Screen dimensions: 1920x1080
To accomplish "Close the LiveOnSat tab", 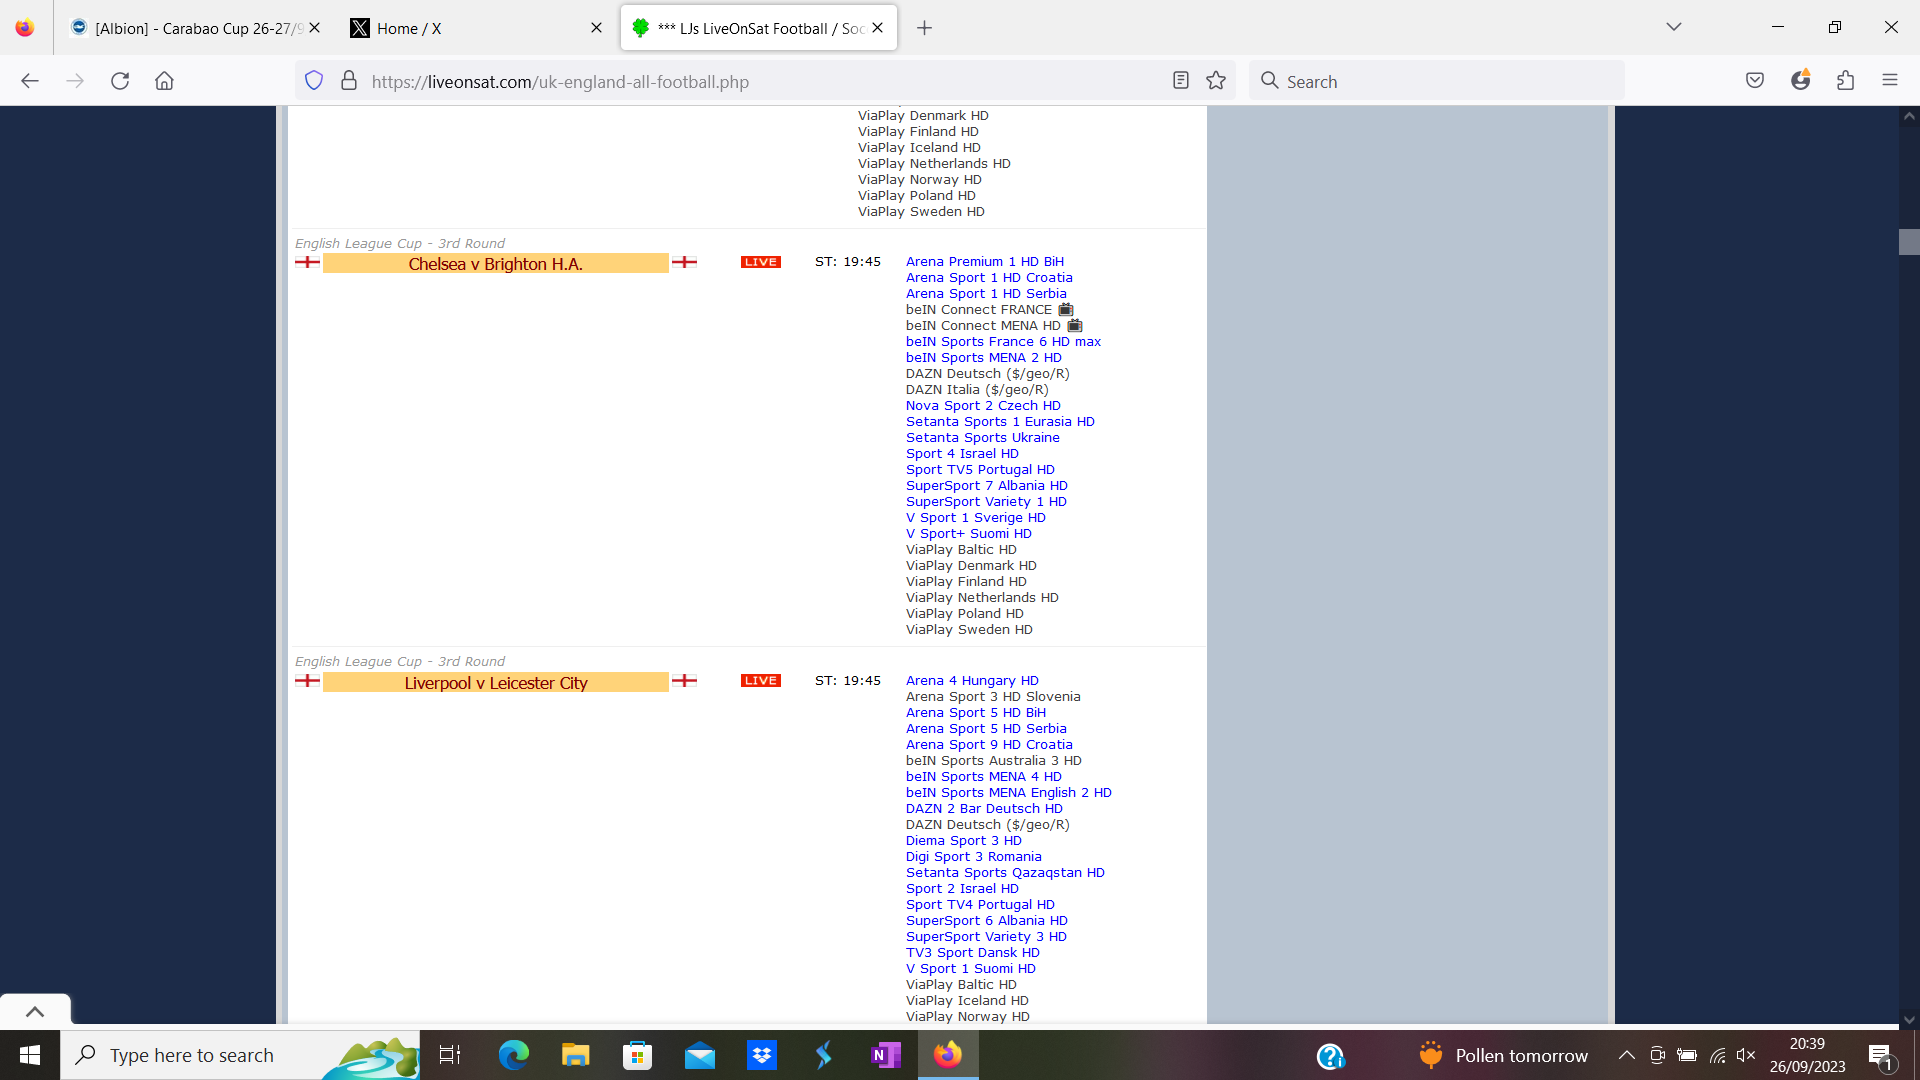I will (878, 28).
